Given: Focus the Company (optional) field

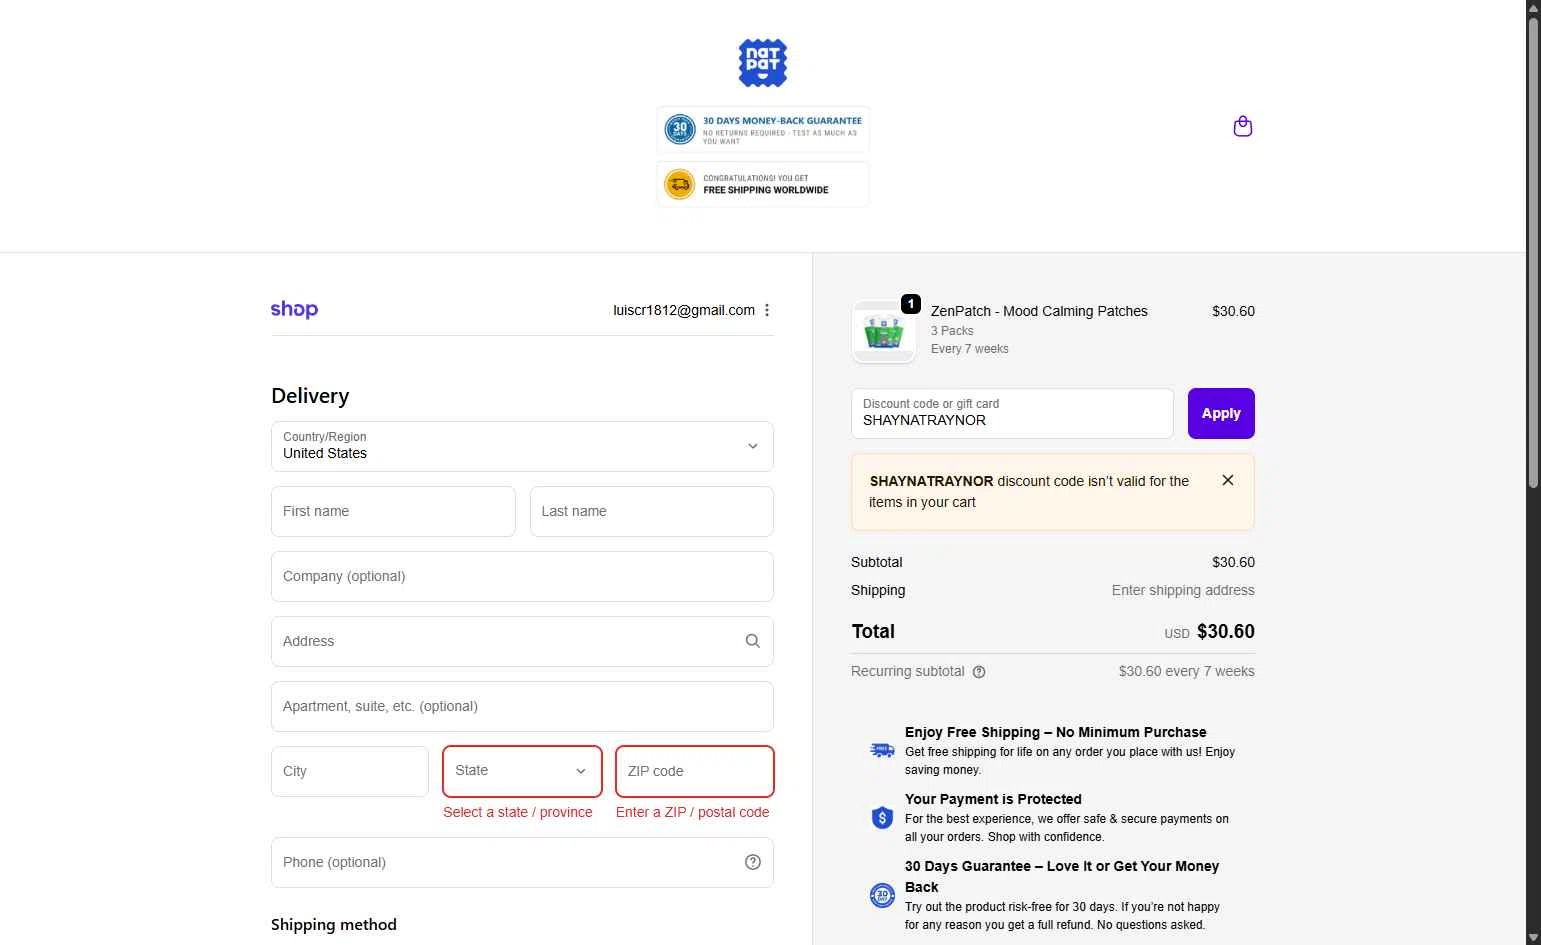Looking at the screenshot, I should tap(522, 576).
